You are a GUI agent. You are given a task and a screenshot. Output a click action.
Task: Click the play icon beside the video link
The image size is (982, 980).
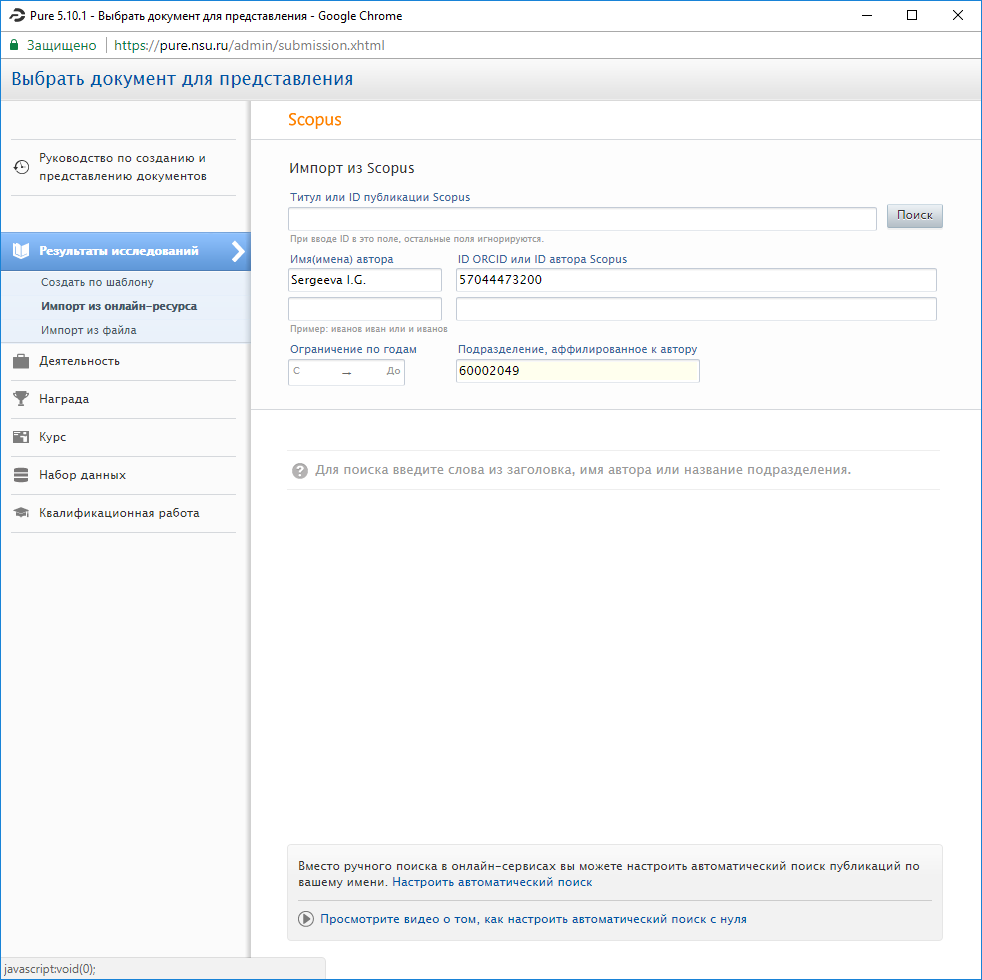click(306, 919)
